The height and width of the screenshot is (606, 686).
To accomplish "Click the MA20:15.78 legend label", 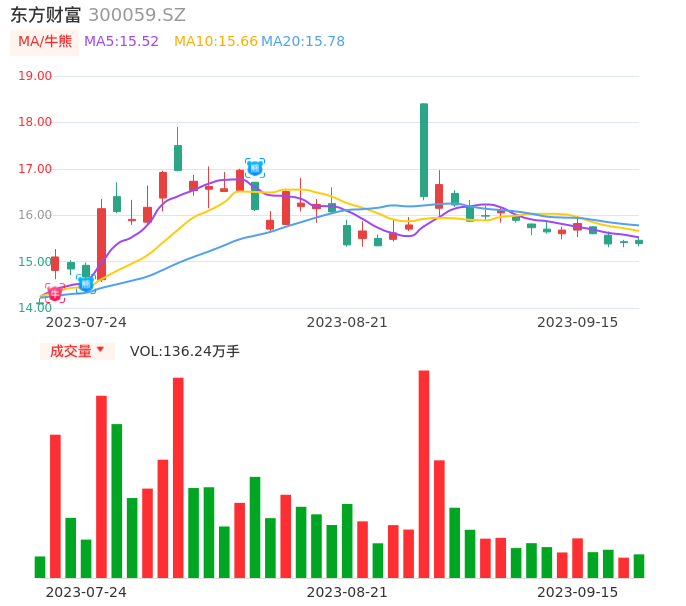I will 303,41.
